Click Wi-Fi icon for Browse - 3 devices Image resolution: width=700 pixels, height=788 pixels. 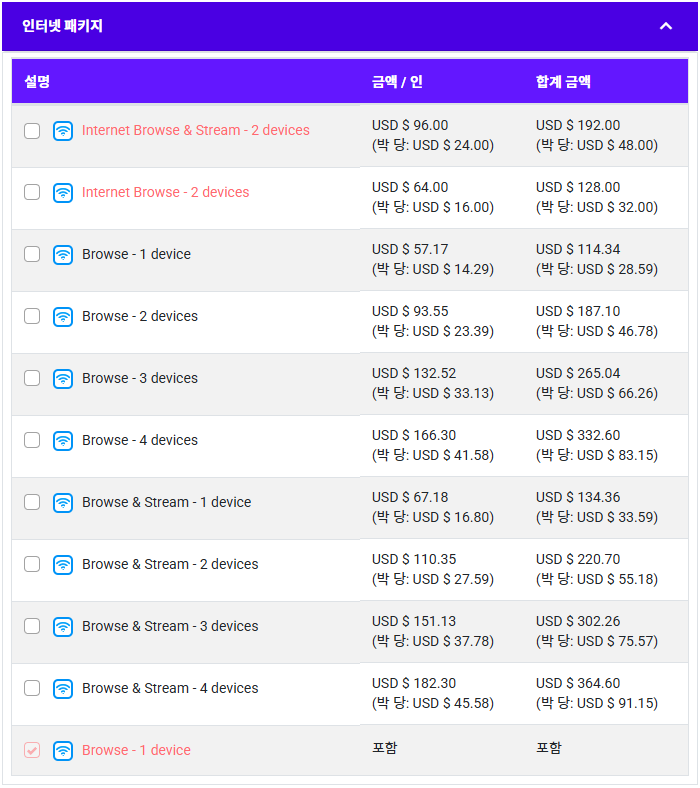point(63,379)
